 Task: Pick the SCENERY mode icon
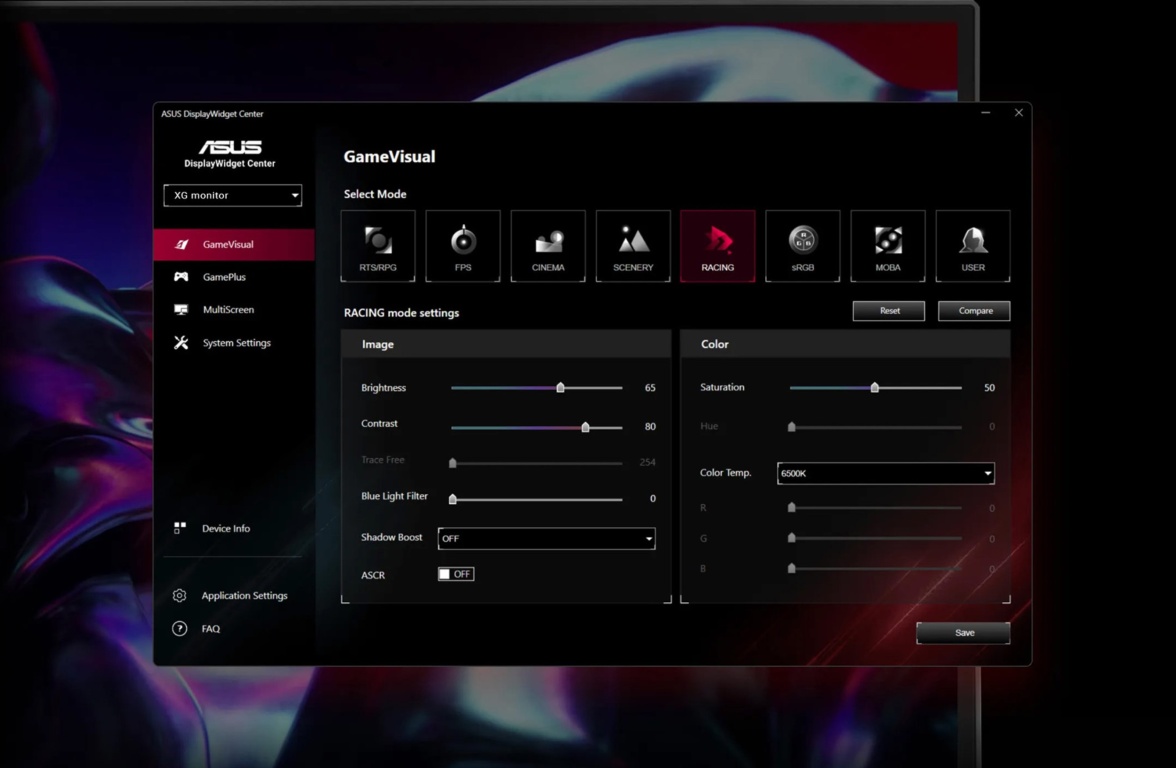coord(632,245)
